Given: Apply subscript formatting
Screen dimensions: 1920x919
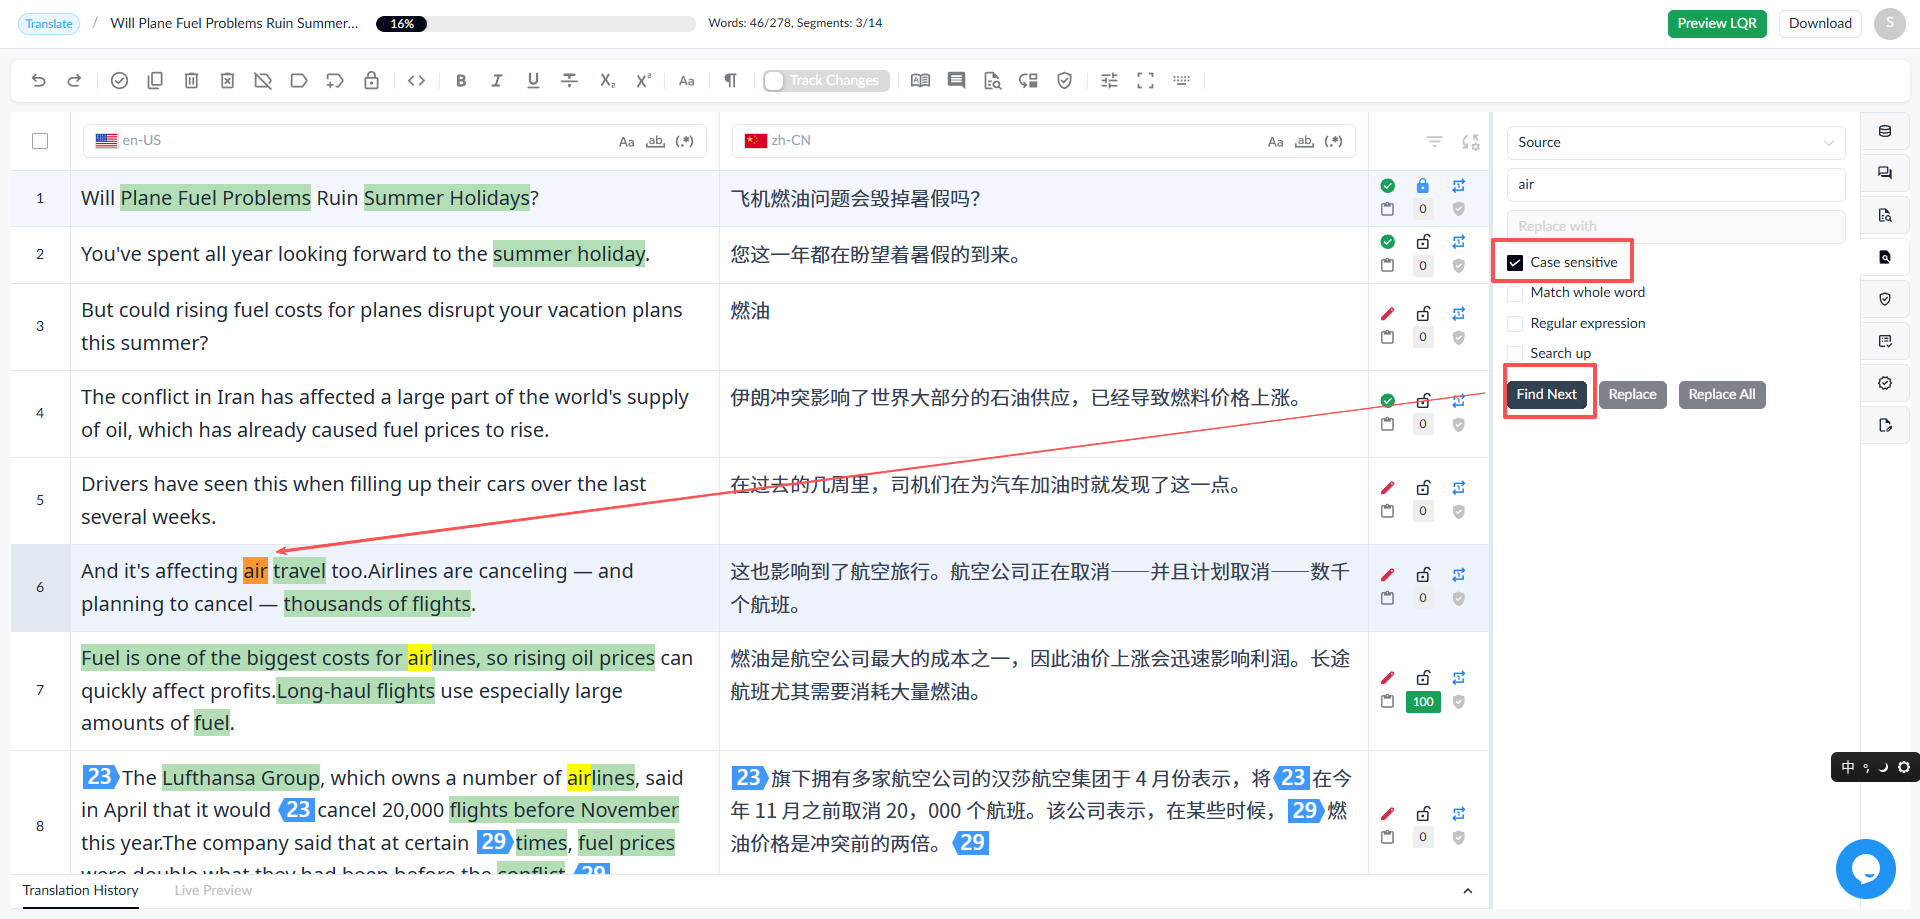Looking at the screenshot, I should pos(607,81).
